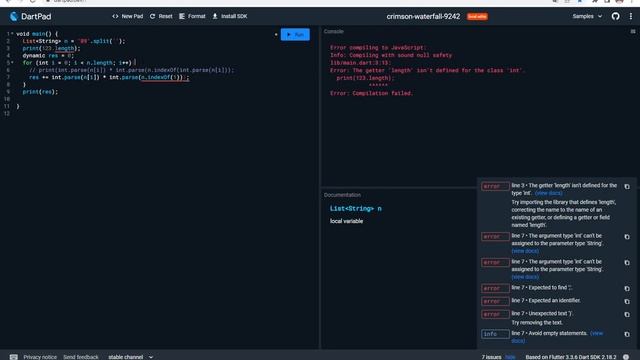
Task: Copy the 'Unexpected text' error
Action: (627, 315)
